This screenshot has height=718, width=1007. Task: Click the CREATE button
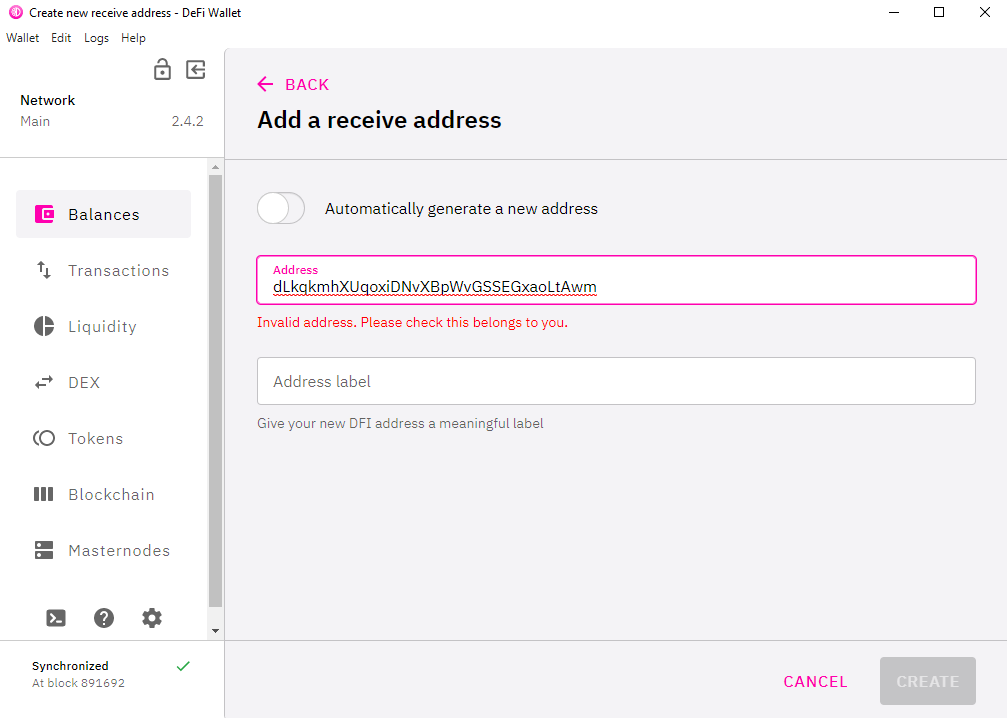pos(927,681)
